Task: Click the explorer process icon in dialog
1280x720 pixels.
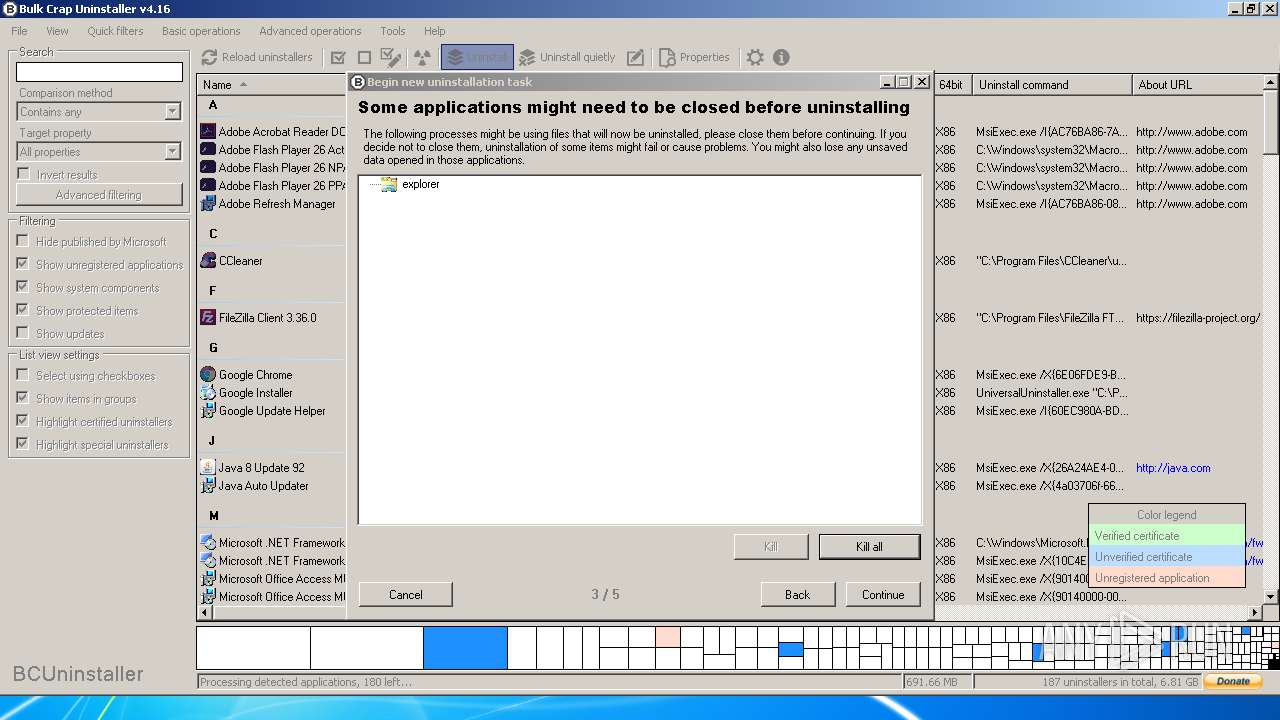Action: click(x=389, y=184)
